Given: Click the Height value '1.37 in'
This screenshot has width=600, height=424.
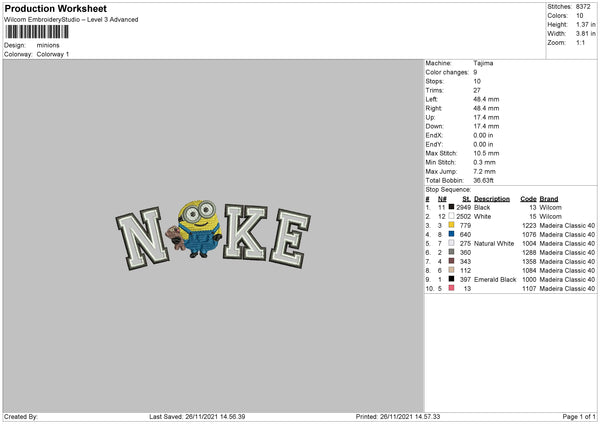Looking at the screenshot, I should click(x=586, y=24).
